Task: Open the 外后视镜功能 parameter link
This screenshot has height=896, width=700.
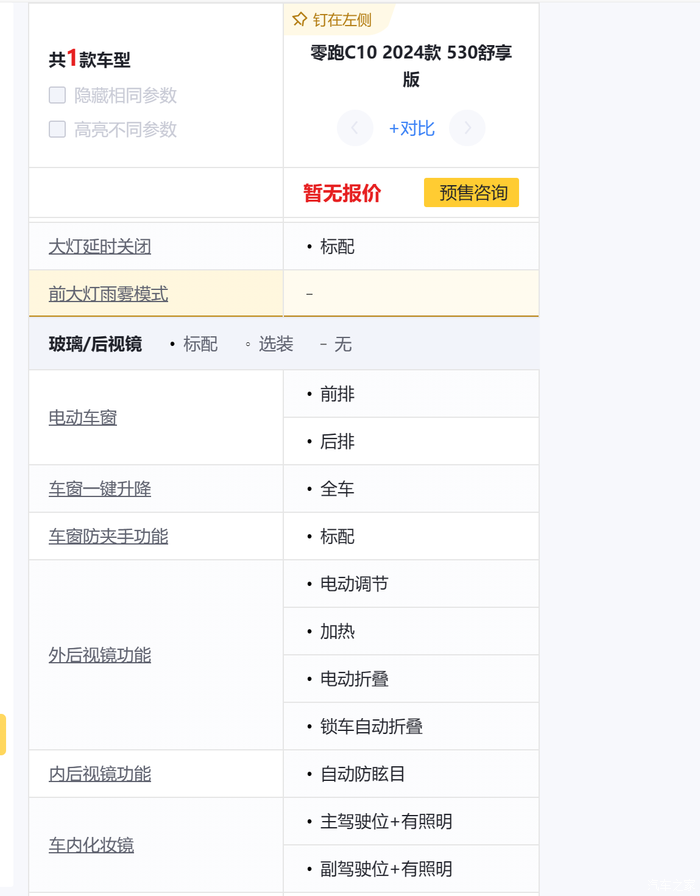Action: [100, 655]
